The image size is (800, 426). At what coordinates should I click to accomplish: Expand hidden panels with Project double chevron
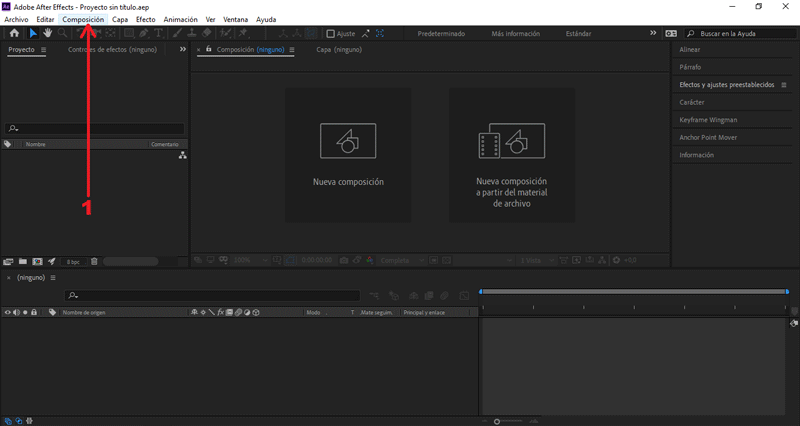pyautogui.click(x=182, y=49)
